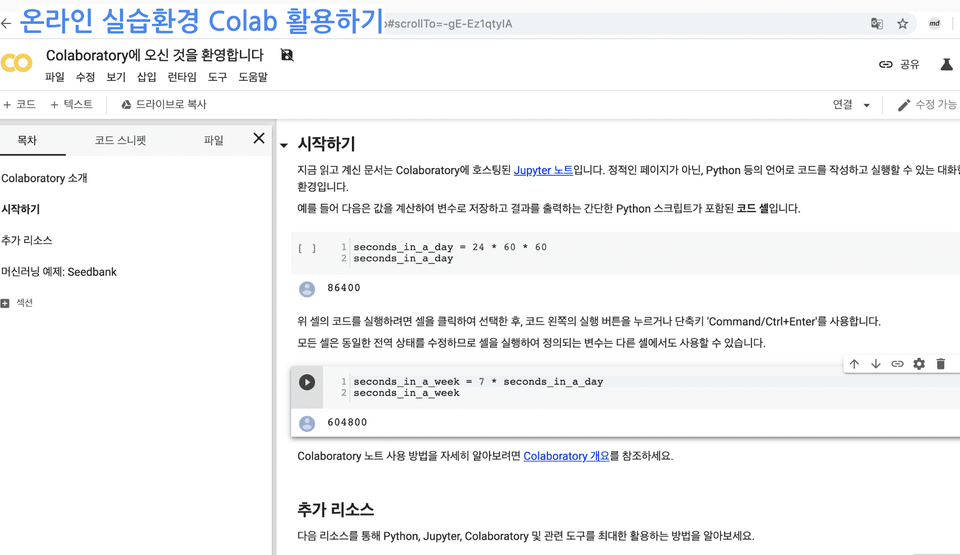Click the pencil editing mode icon
The width and height of the screenshot is (960, 555).
[x=904, y=105]
